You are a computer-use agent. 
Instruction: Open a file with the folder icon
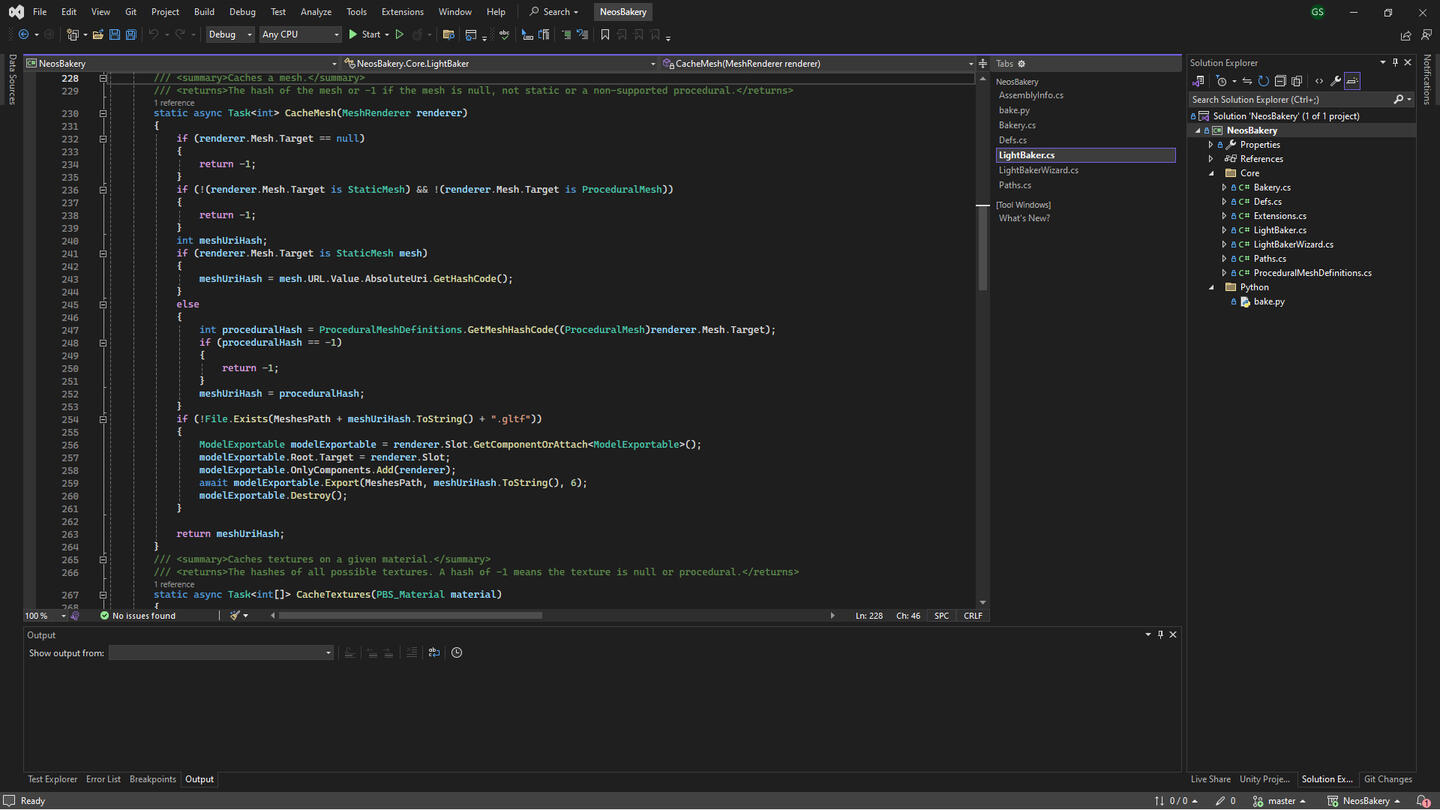click(98, 35)
